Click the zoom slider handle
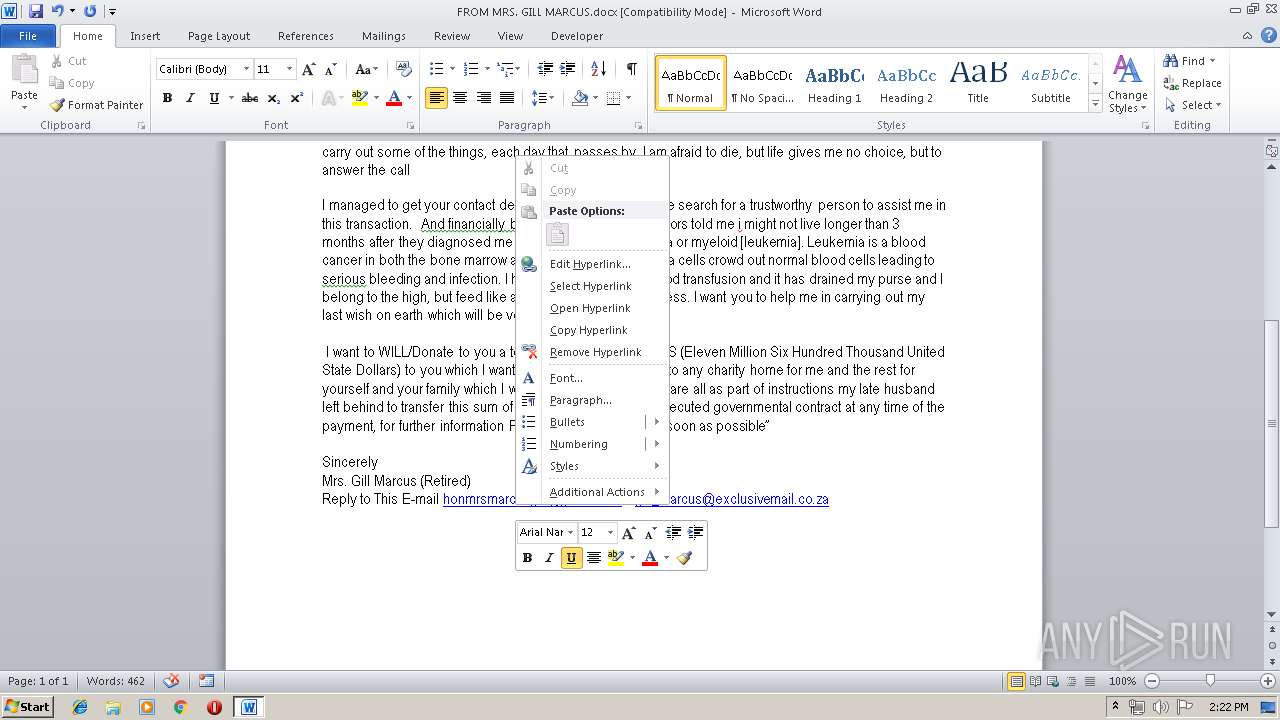Viewport: 1280px width, 720px height. click(x=1210, y=681)
